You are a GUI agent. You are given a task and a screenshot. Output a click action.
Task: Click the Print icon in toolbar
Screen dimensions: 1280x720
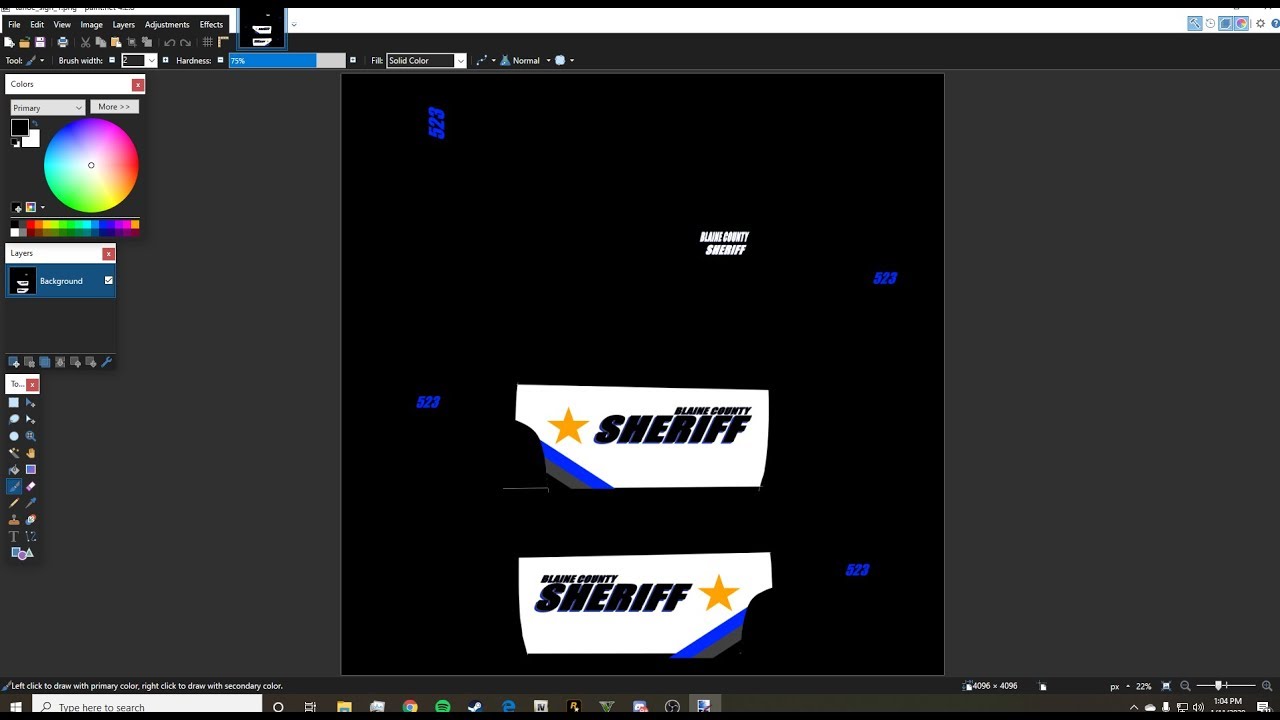pos(63,42)
